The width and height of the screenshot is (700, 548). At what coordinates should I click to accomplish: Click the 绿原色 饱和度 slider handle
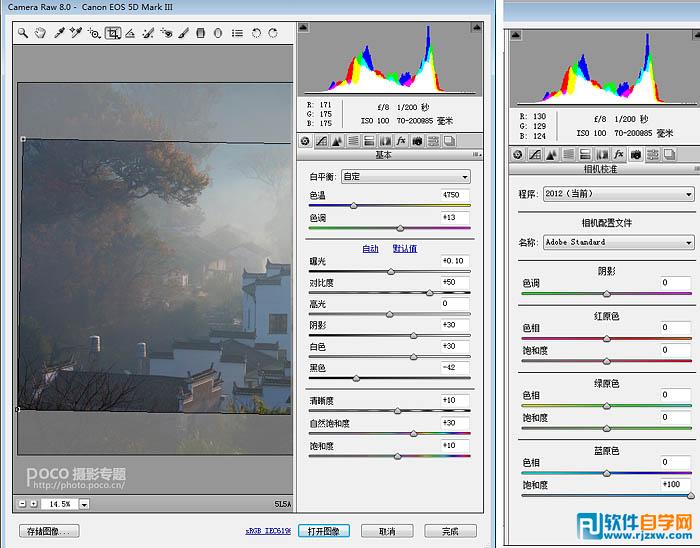click(606, 428)
